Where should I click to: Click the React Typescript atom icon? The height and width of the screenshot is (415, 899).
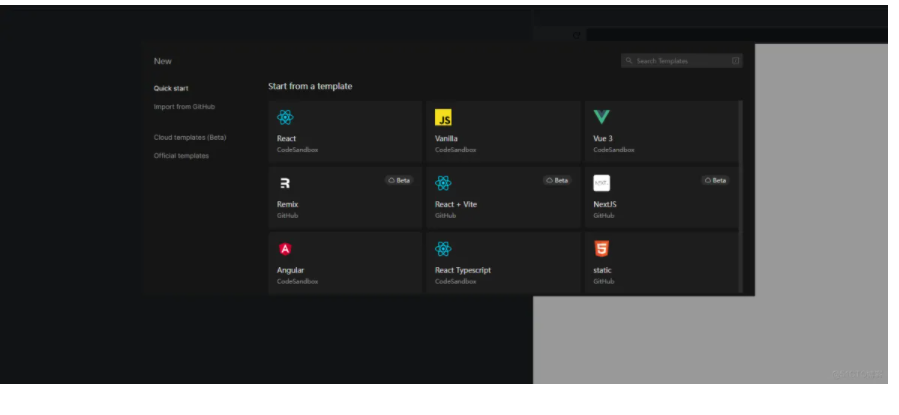[443, 249]
